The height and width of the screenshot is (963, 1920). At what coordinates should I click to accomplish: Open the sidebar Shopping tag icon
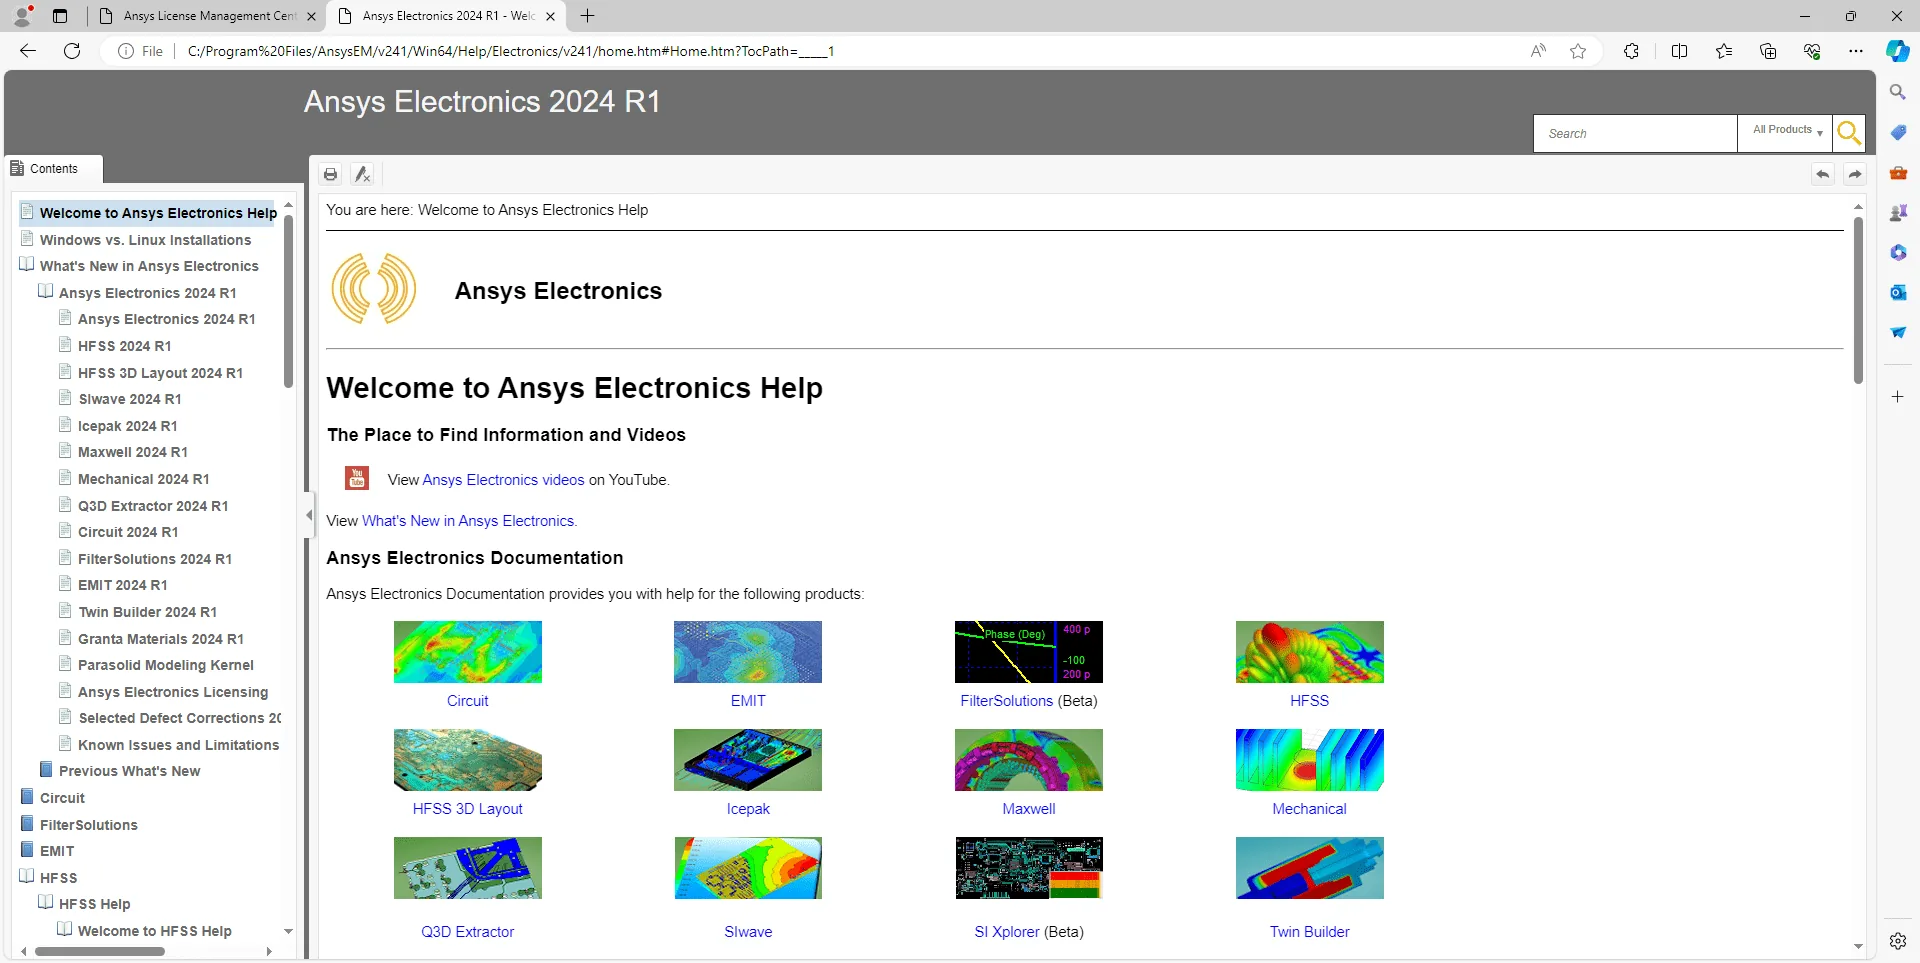[x=1897, y=132]
